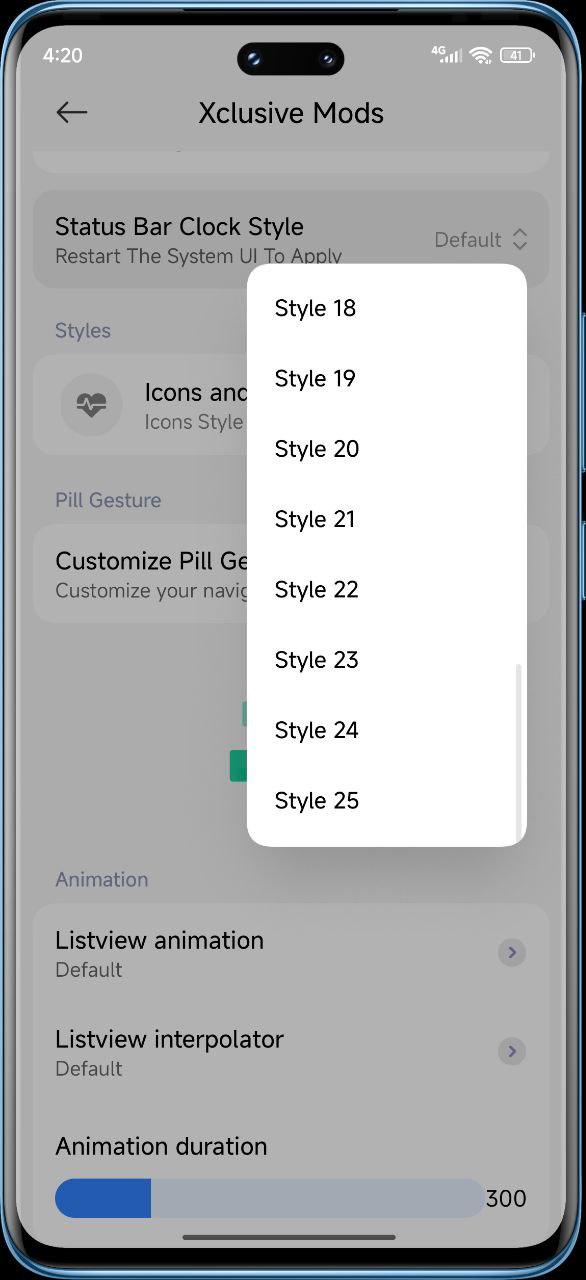
Task: Tap the Listview animation row
Action: 291,953
